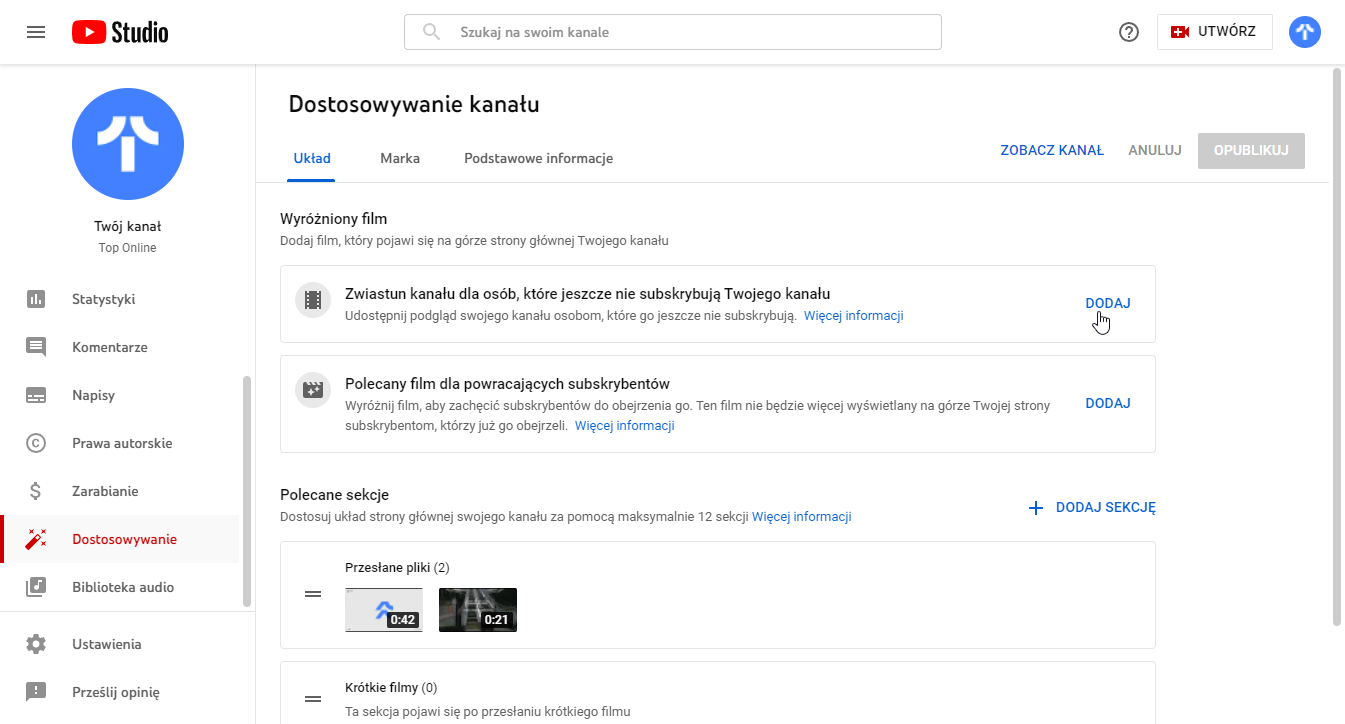Open Biblioteka audio in the sidebar
Image resolution: width=1345 pixels, height=724 pixels.
(120, 587)
